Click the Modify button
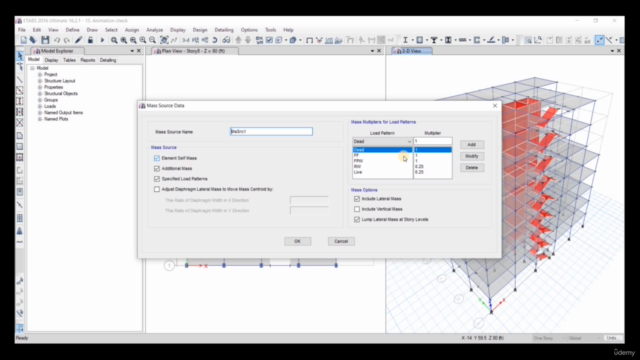Screen dimensions: 640x360 [472, 156]
